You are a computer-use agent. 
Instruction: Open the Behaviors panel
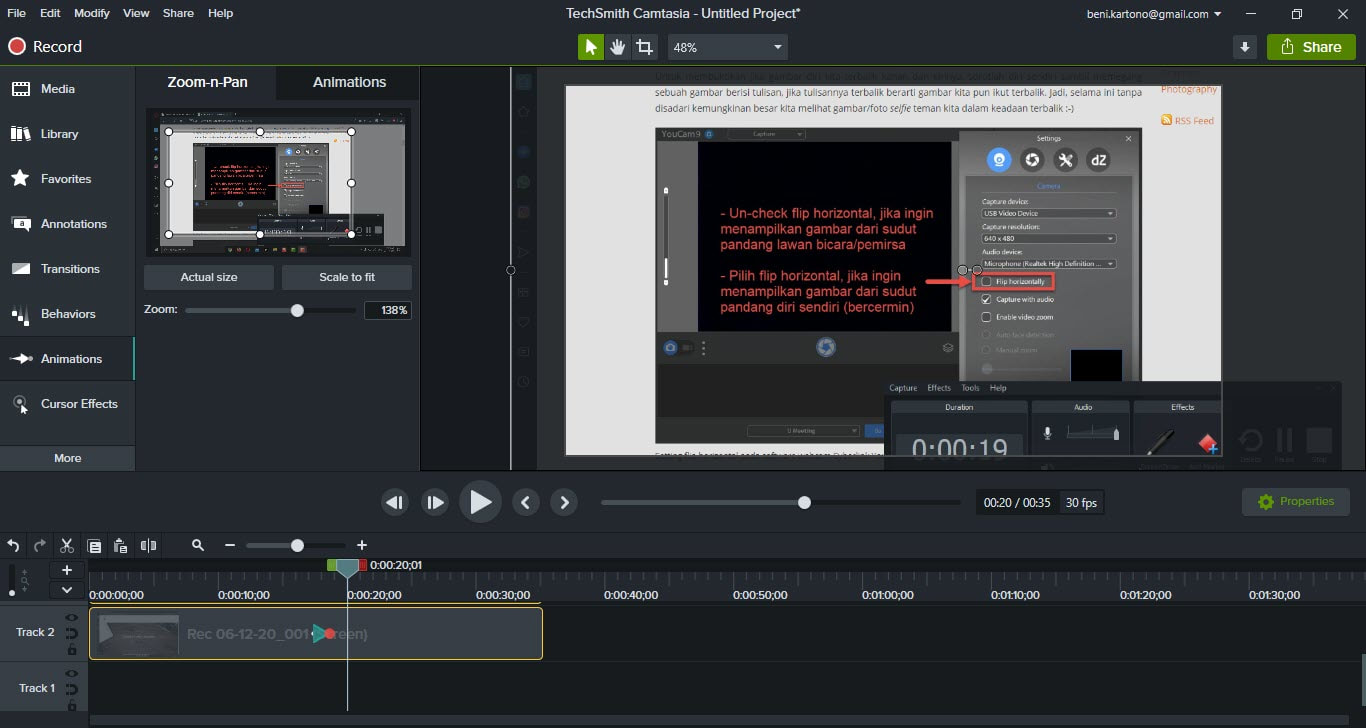pyautogui.click(x=67, y=314)
